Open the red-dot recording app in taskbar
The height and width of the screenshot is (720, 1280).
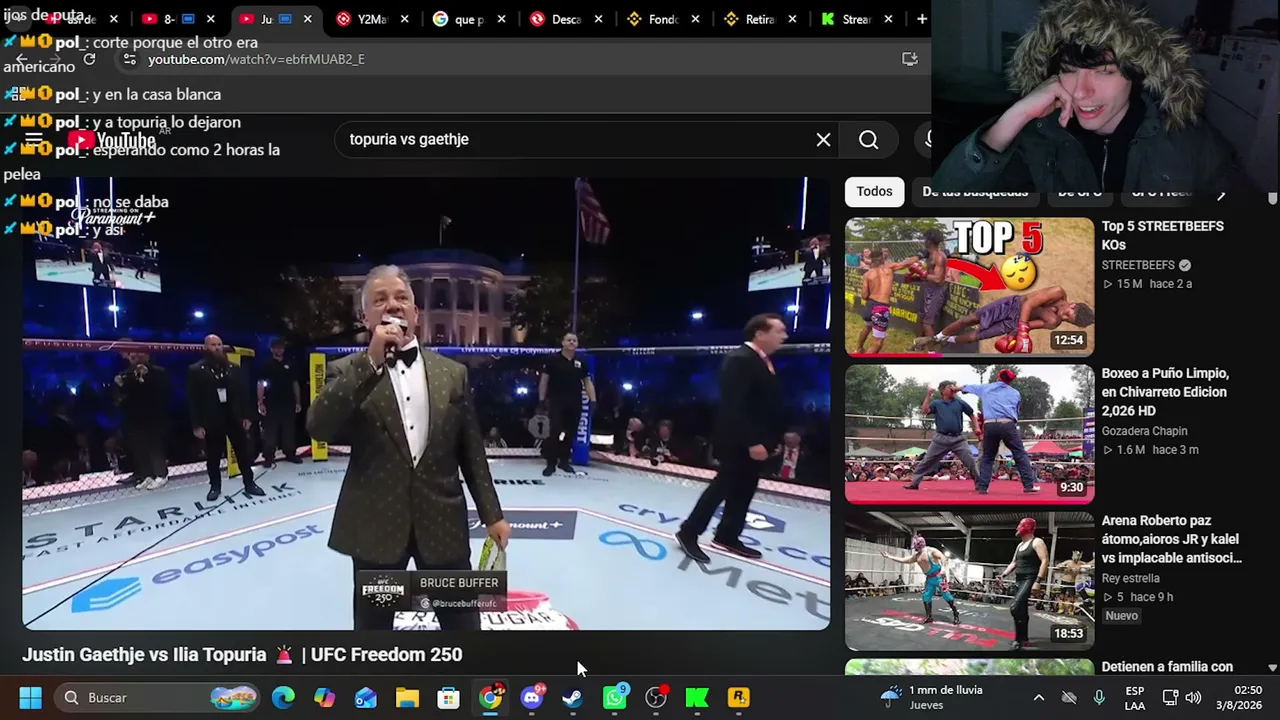[x=656, y=697]
